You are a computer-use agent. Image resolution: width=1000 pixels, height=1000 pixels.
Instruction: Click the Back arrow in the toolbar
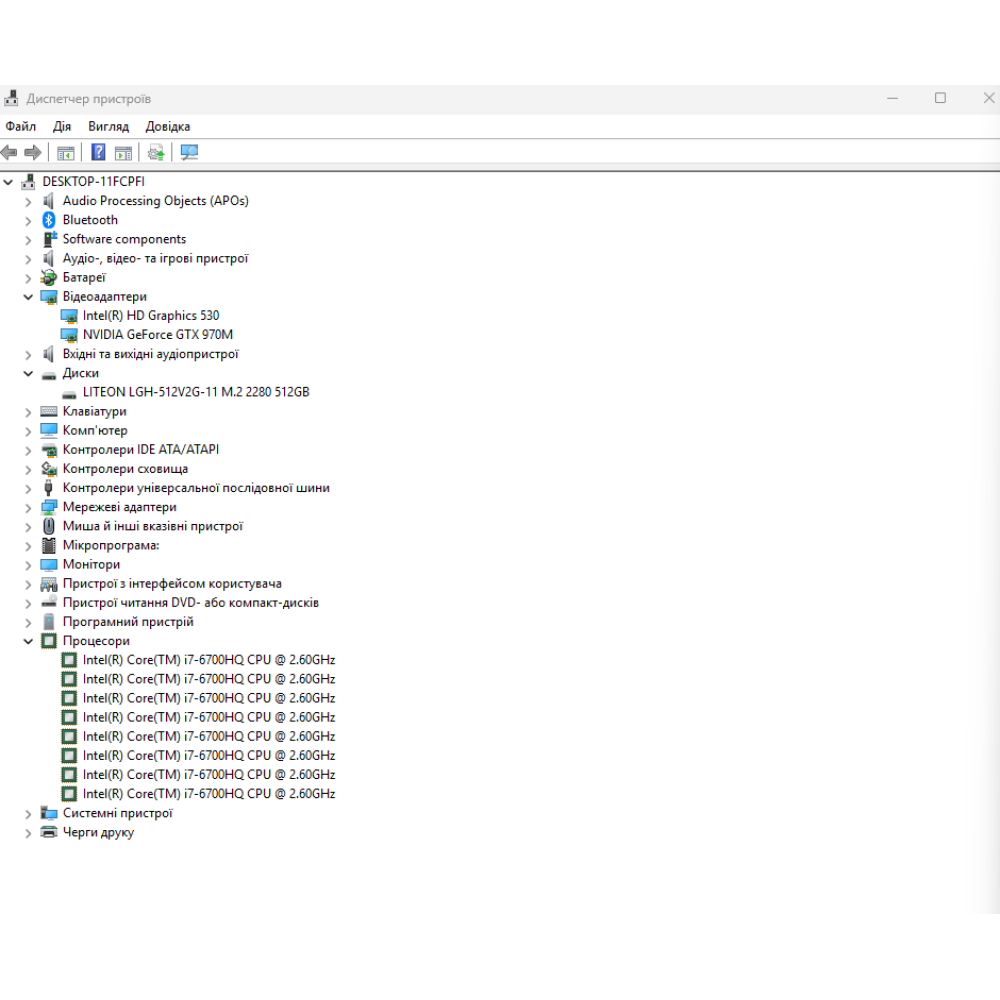pos(10,152)
